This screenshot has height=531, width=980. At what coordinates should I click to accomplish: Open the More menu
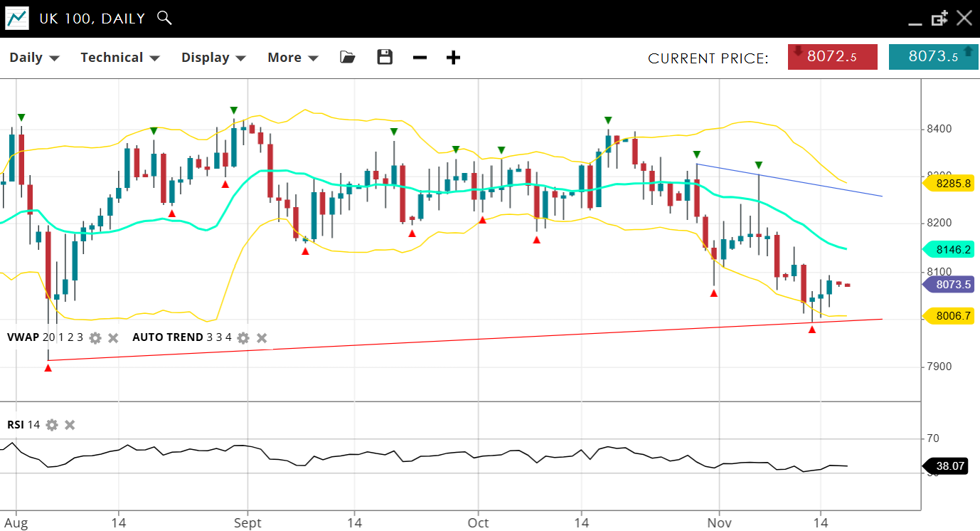tap(292, 57)
